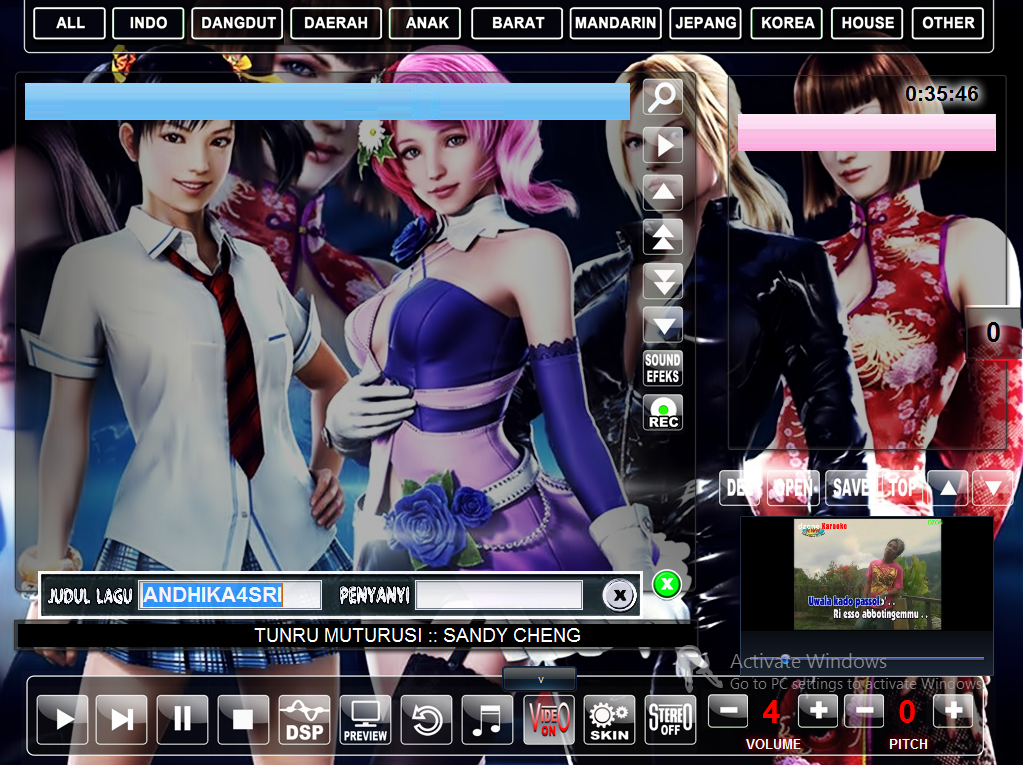Screen dimensions: 1023x765
Task: Move playlist item down arrow
Action: [993, 487]
